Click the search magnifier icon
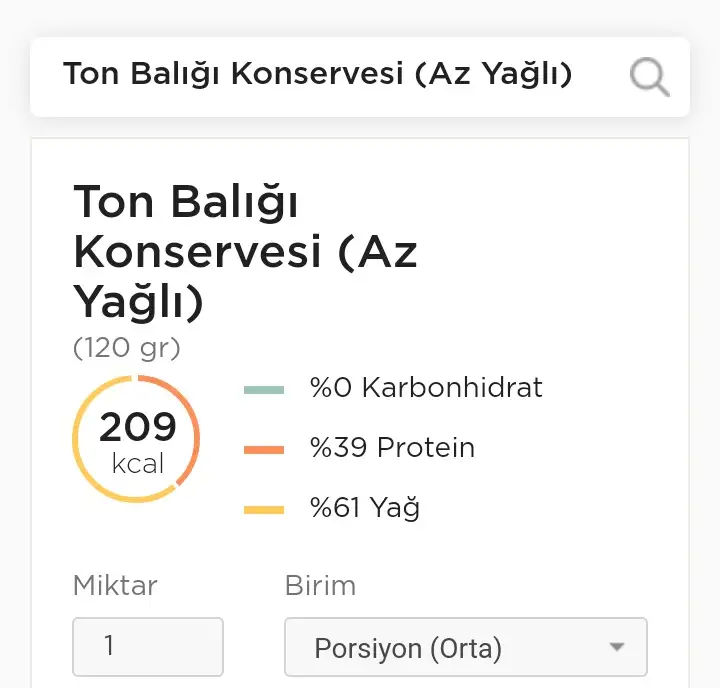 click(x=649, y=76)
